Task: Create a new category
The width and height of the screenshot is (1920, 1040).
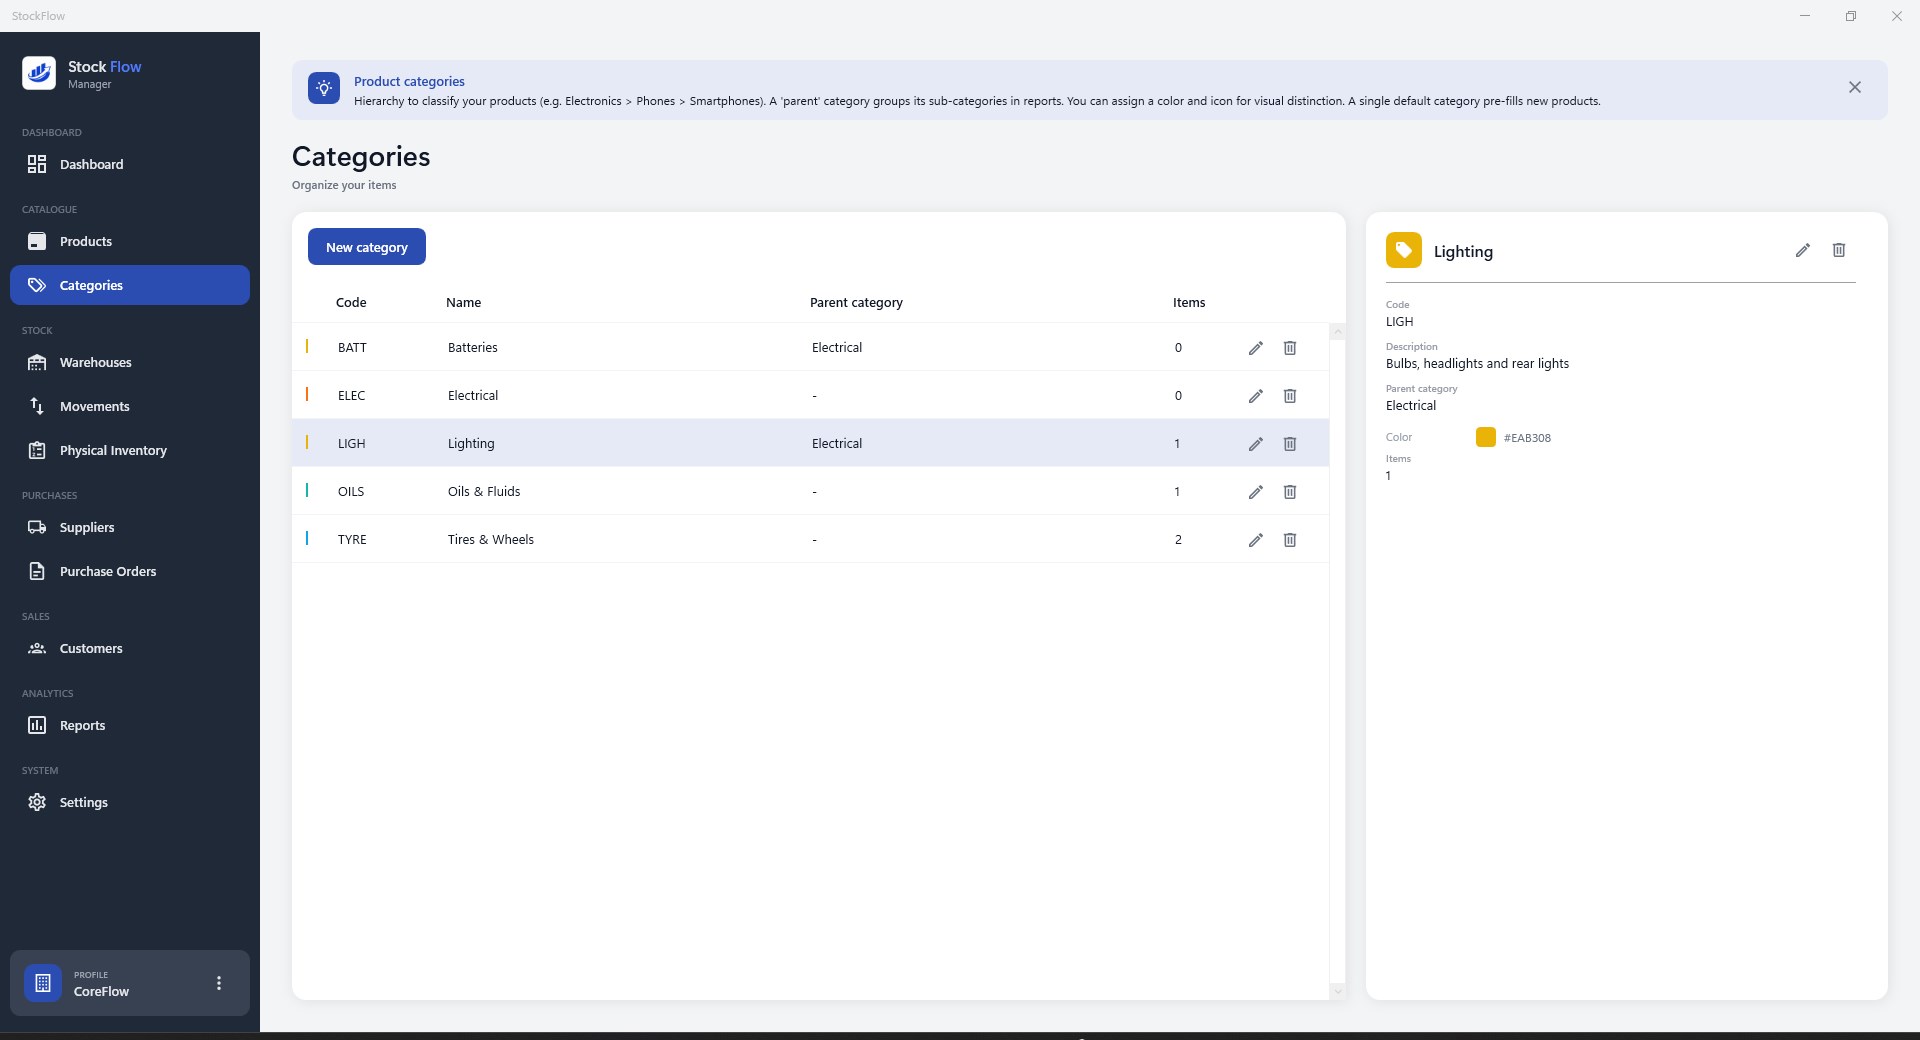Action: coord(367,247)
